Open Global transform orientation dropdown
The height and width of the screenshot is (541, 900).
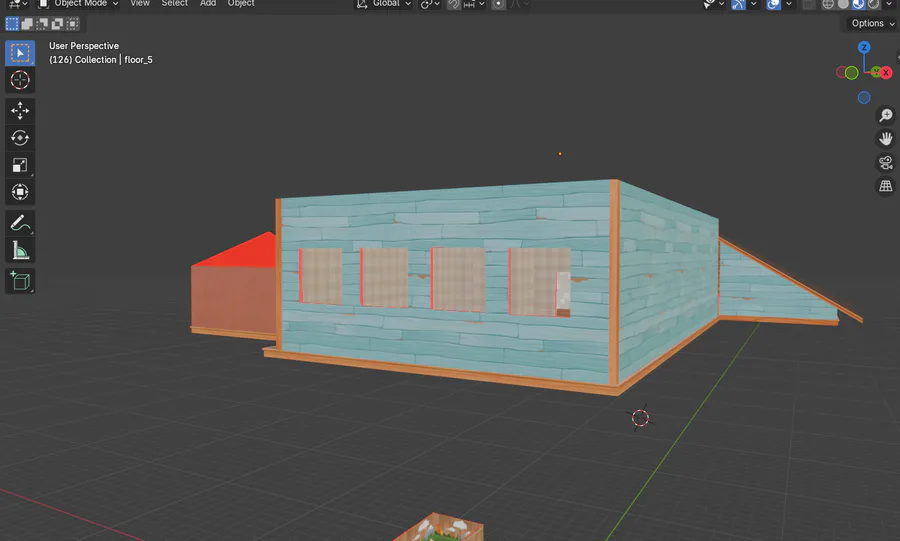pos(383,3)
